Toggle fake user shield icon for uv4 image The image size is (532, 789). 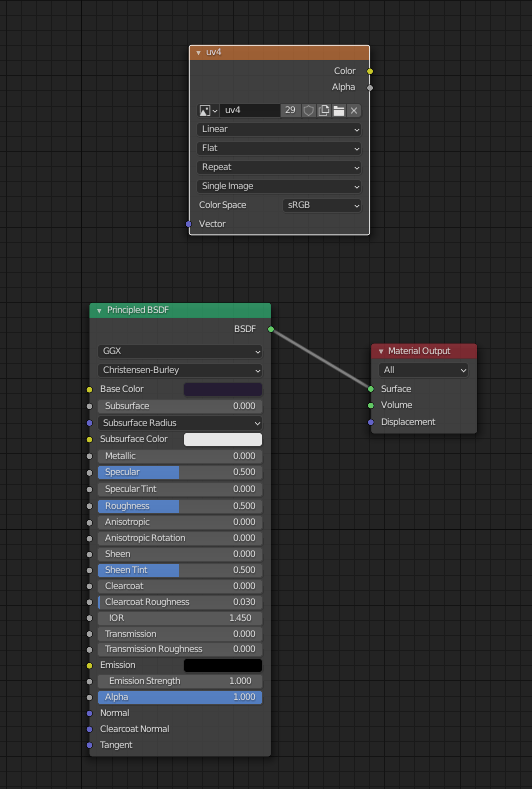click(309, 111)
